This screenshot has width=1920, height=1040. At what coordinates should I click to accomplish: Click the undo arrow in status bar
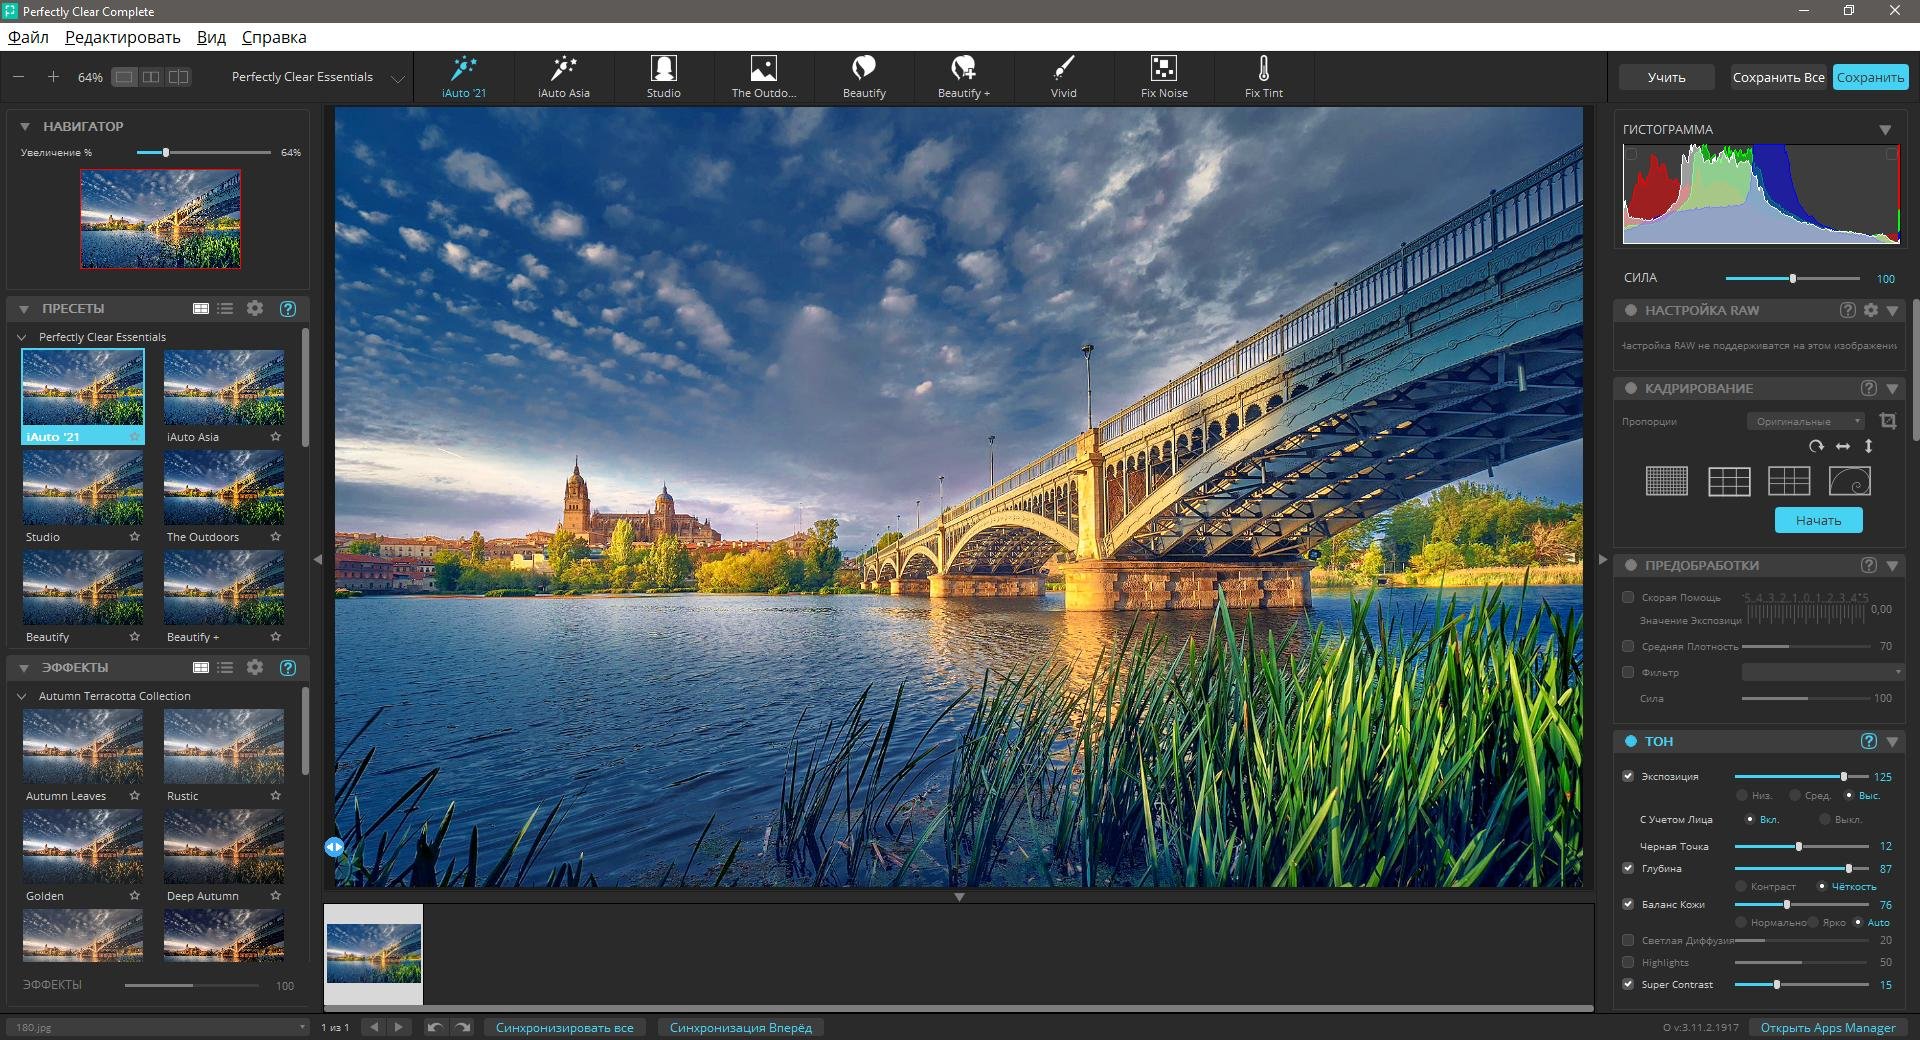435,1027
